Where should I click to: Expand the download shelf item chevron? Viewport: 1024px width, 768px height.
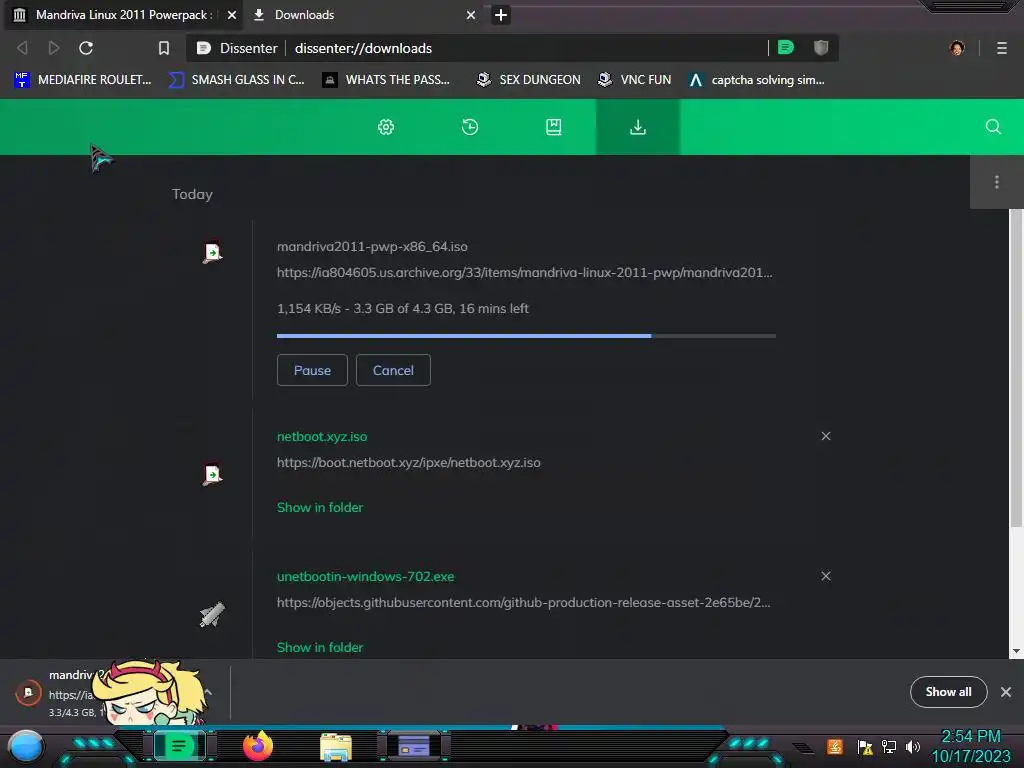tap(208, 692)
